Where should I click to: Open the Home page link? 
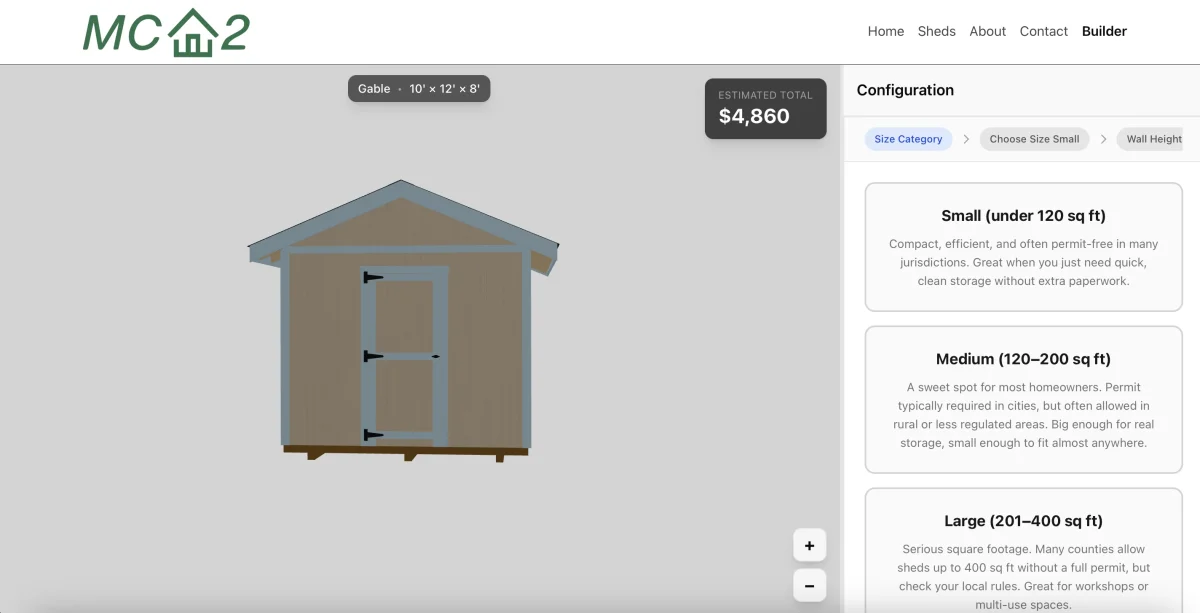click(885, 31)
